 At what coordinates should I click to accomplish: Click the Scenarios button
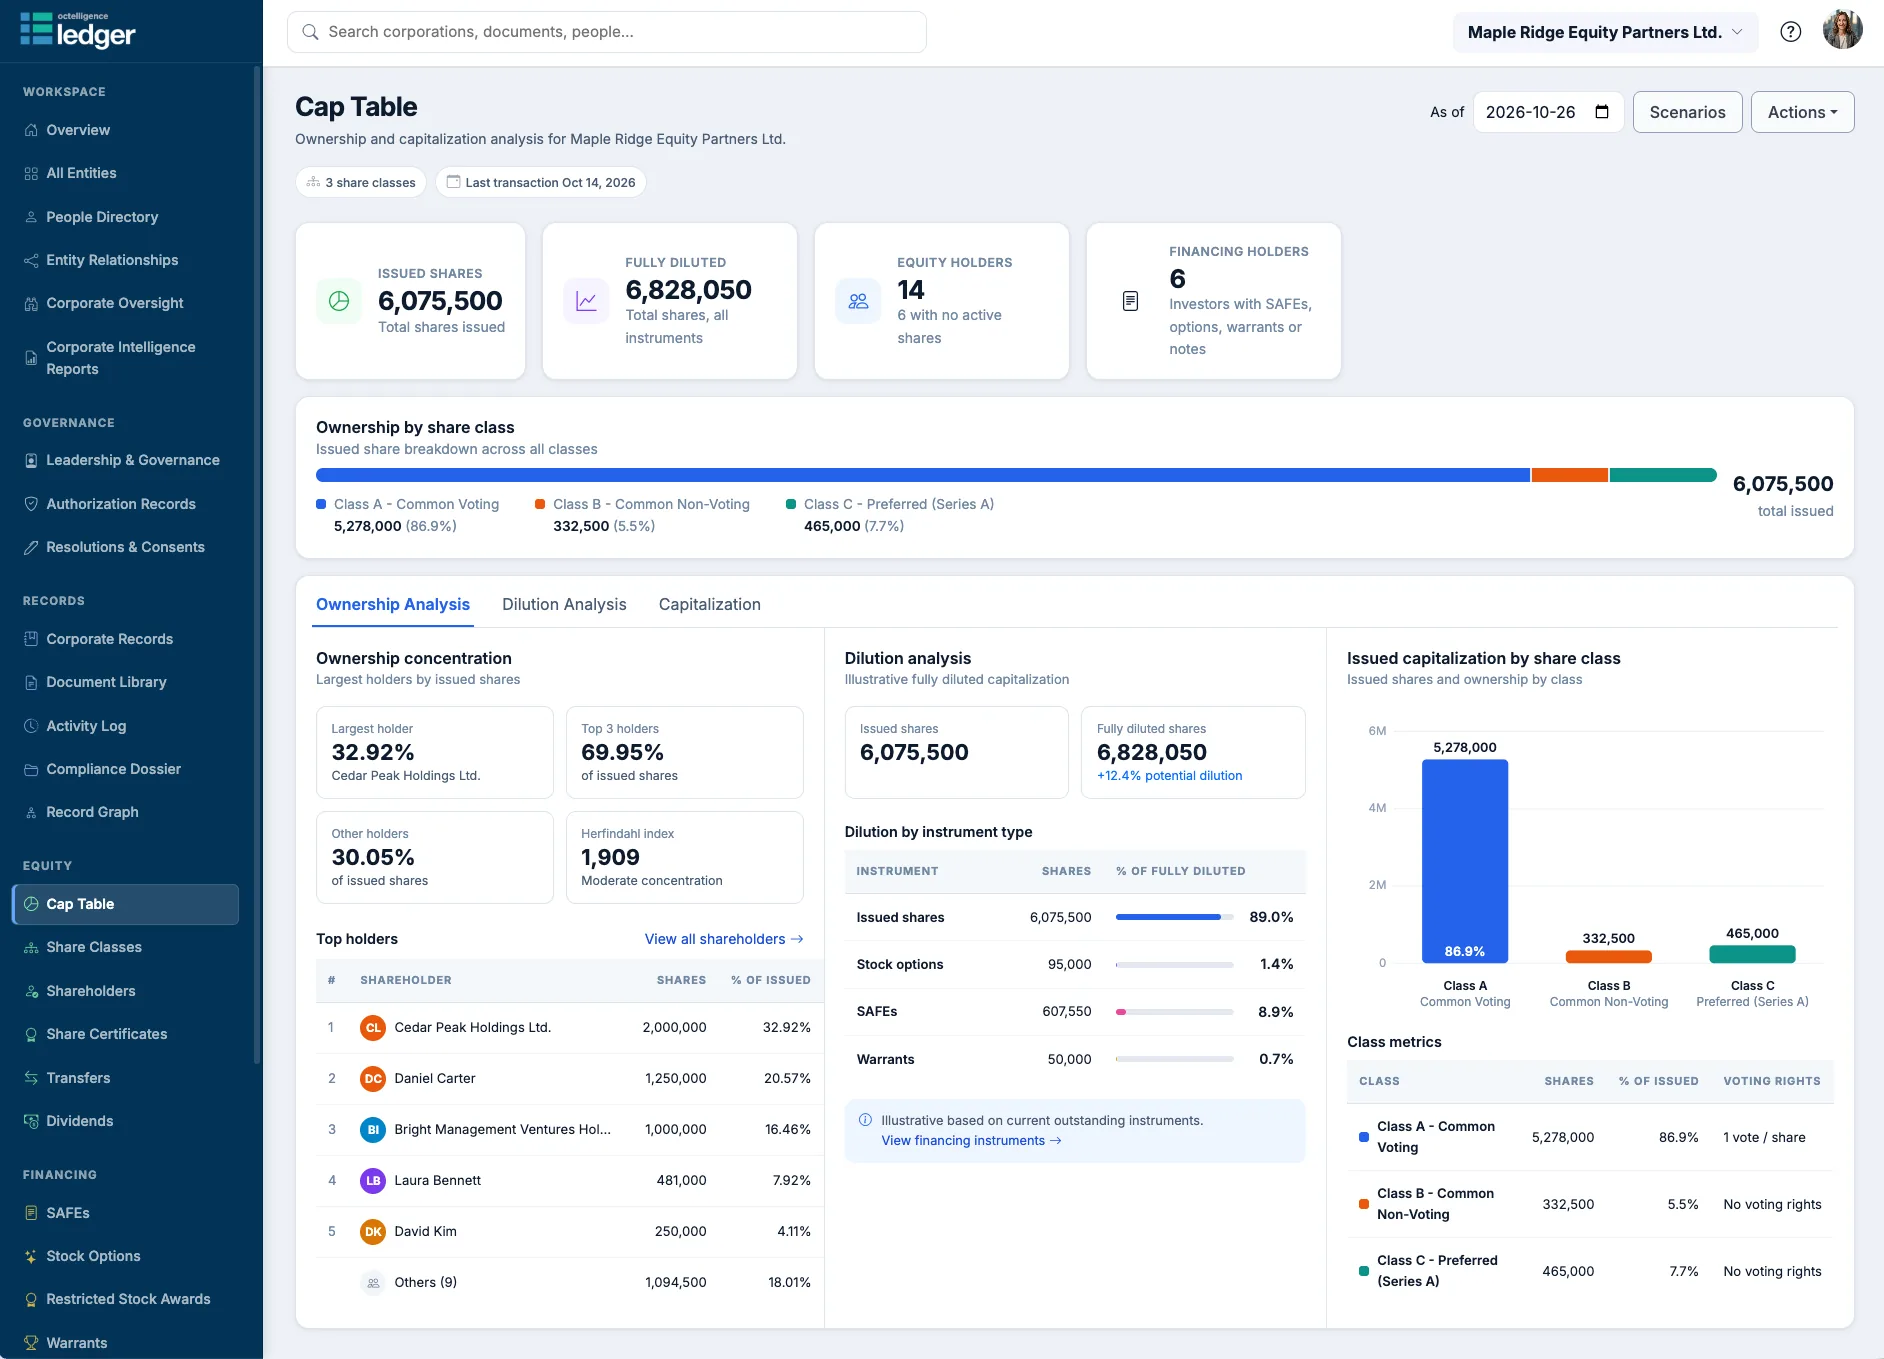coord(1687,112)
